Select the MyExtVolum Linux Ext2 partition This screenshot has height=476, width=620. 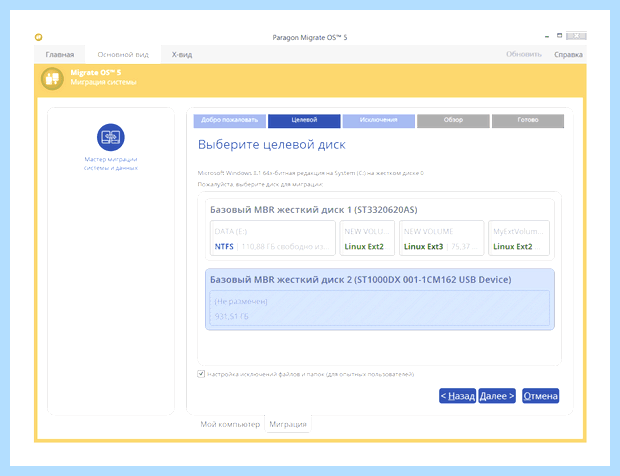click(x=519, y=238)
